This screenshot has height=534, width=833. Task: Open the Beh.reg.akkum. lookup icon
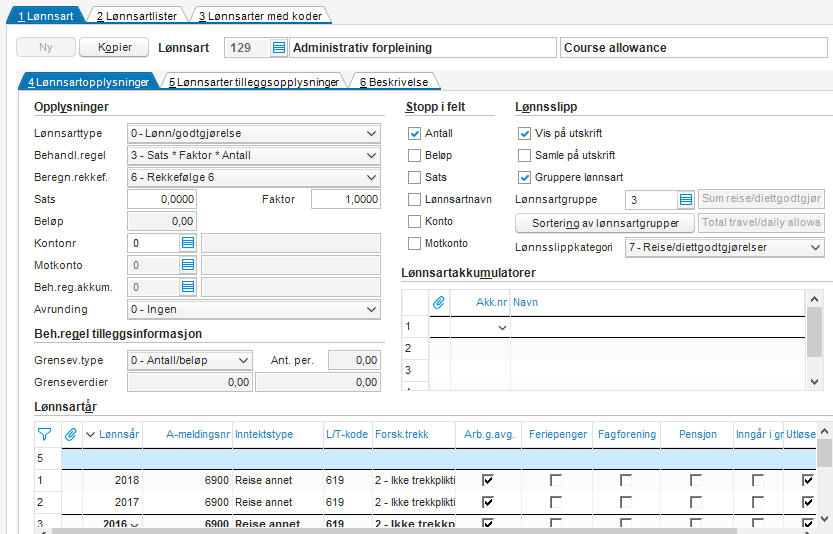tap(187, 287)
